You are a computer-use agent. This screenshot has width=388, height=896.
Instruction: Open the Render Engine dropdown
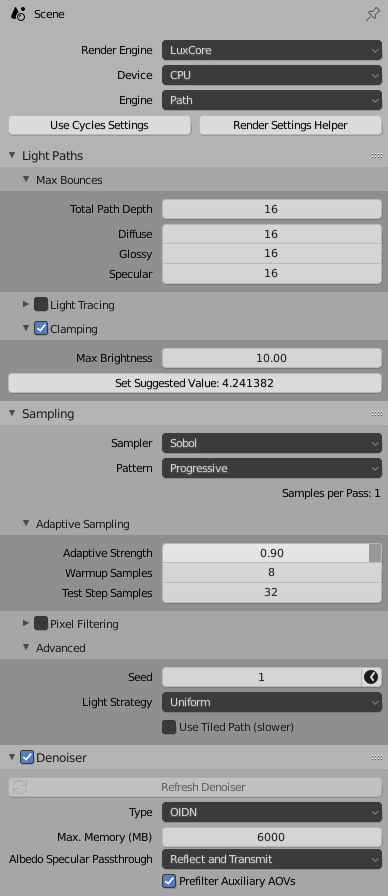pos(271,50)
